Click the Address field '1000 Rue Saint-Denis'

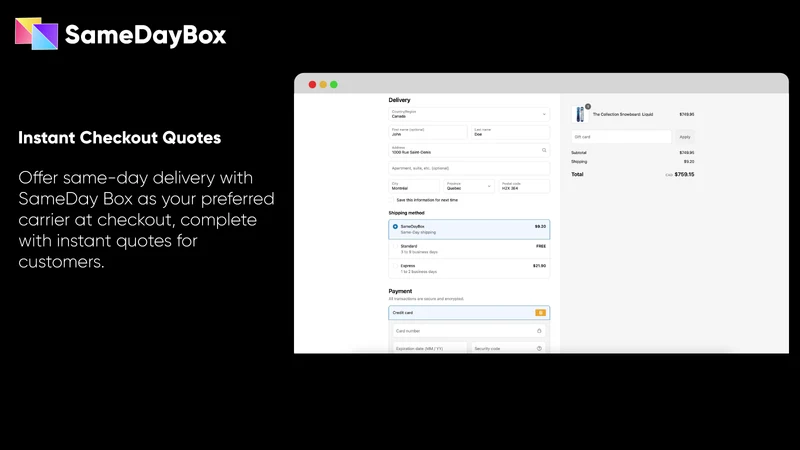click(x=469, y=150)
